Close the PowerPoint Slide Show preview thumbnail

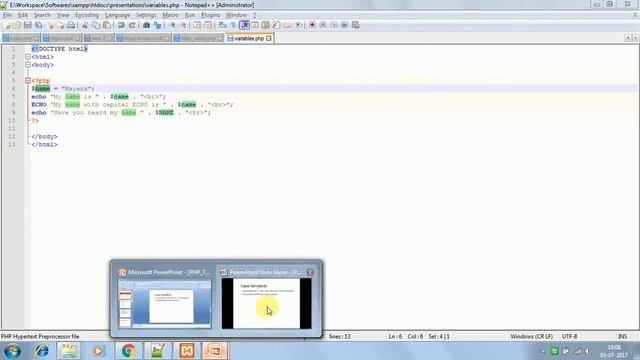(x=310, y=272)
